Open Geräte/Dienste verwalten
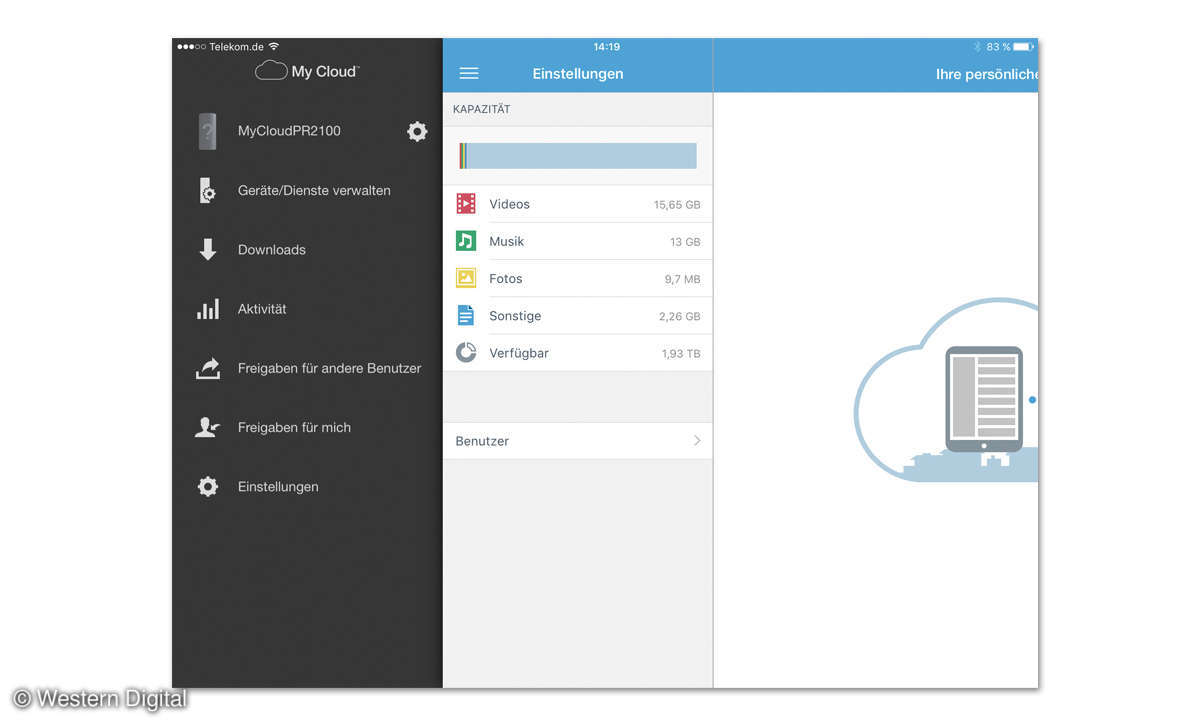This screenshot has width=1200, height=720. pyautogui.click(x=314, y=190)
